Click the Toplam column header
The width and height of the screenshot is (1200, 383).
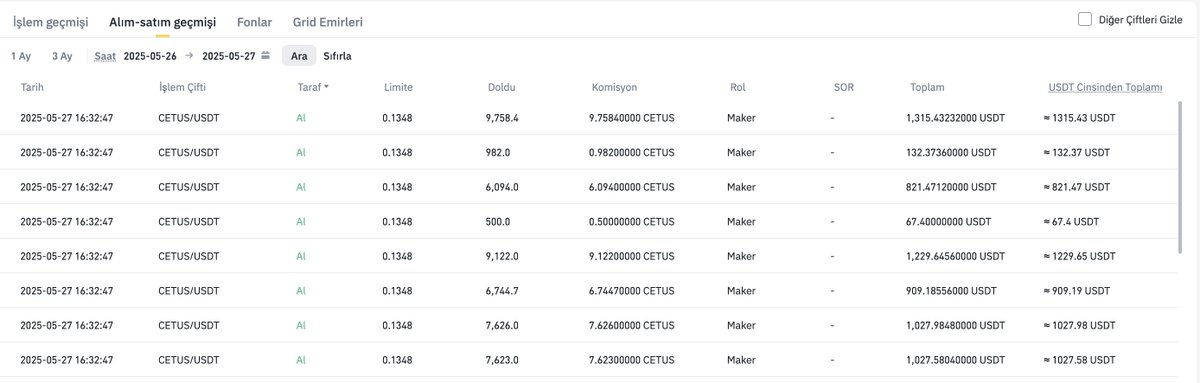(927, 87)
